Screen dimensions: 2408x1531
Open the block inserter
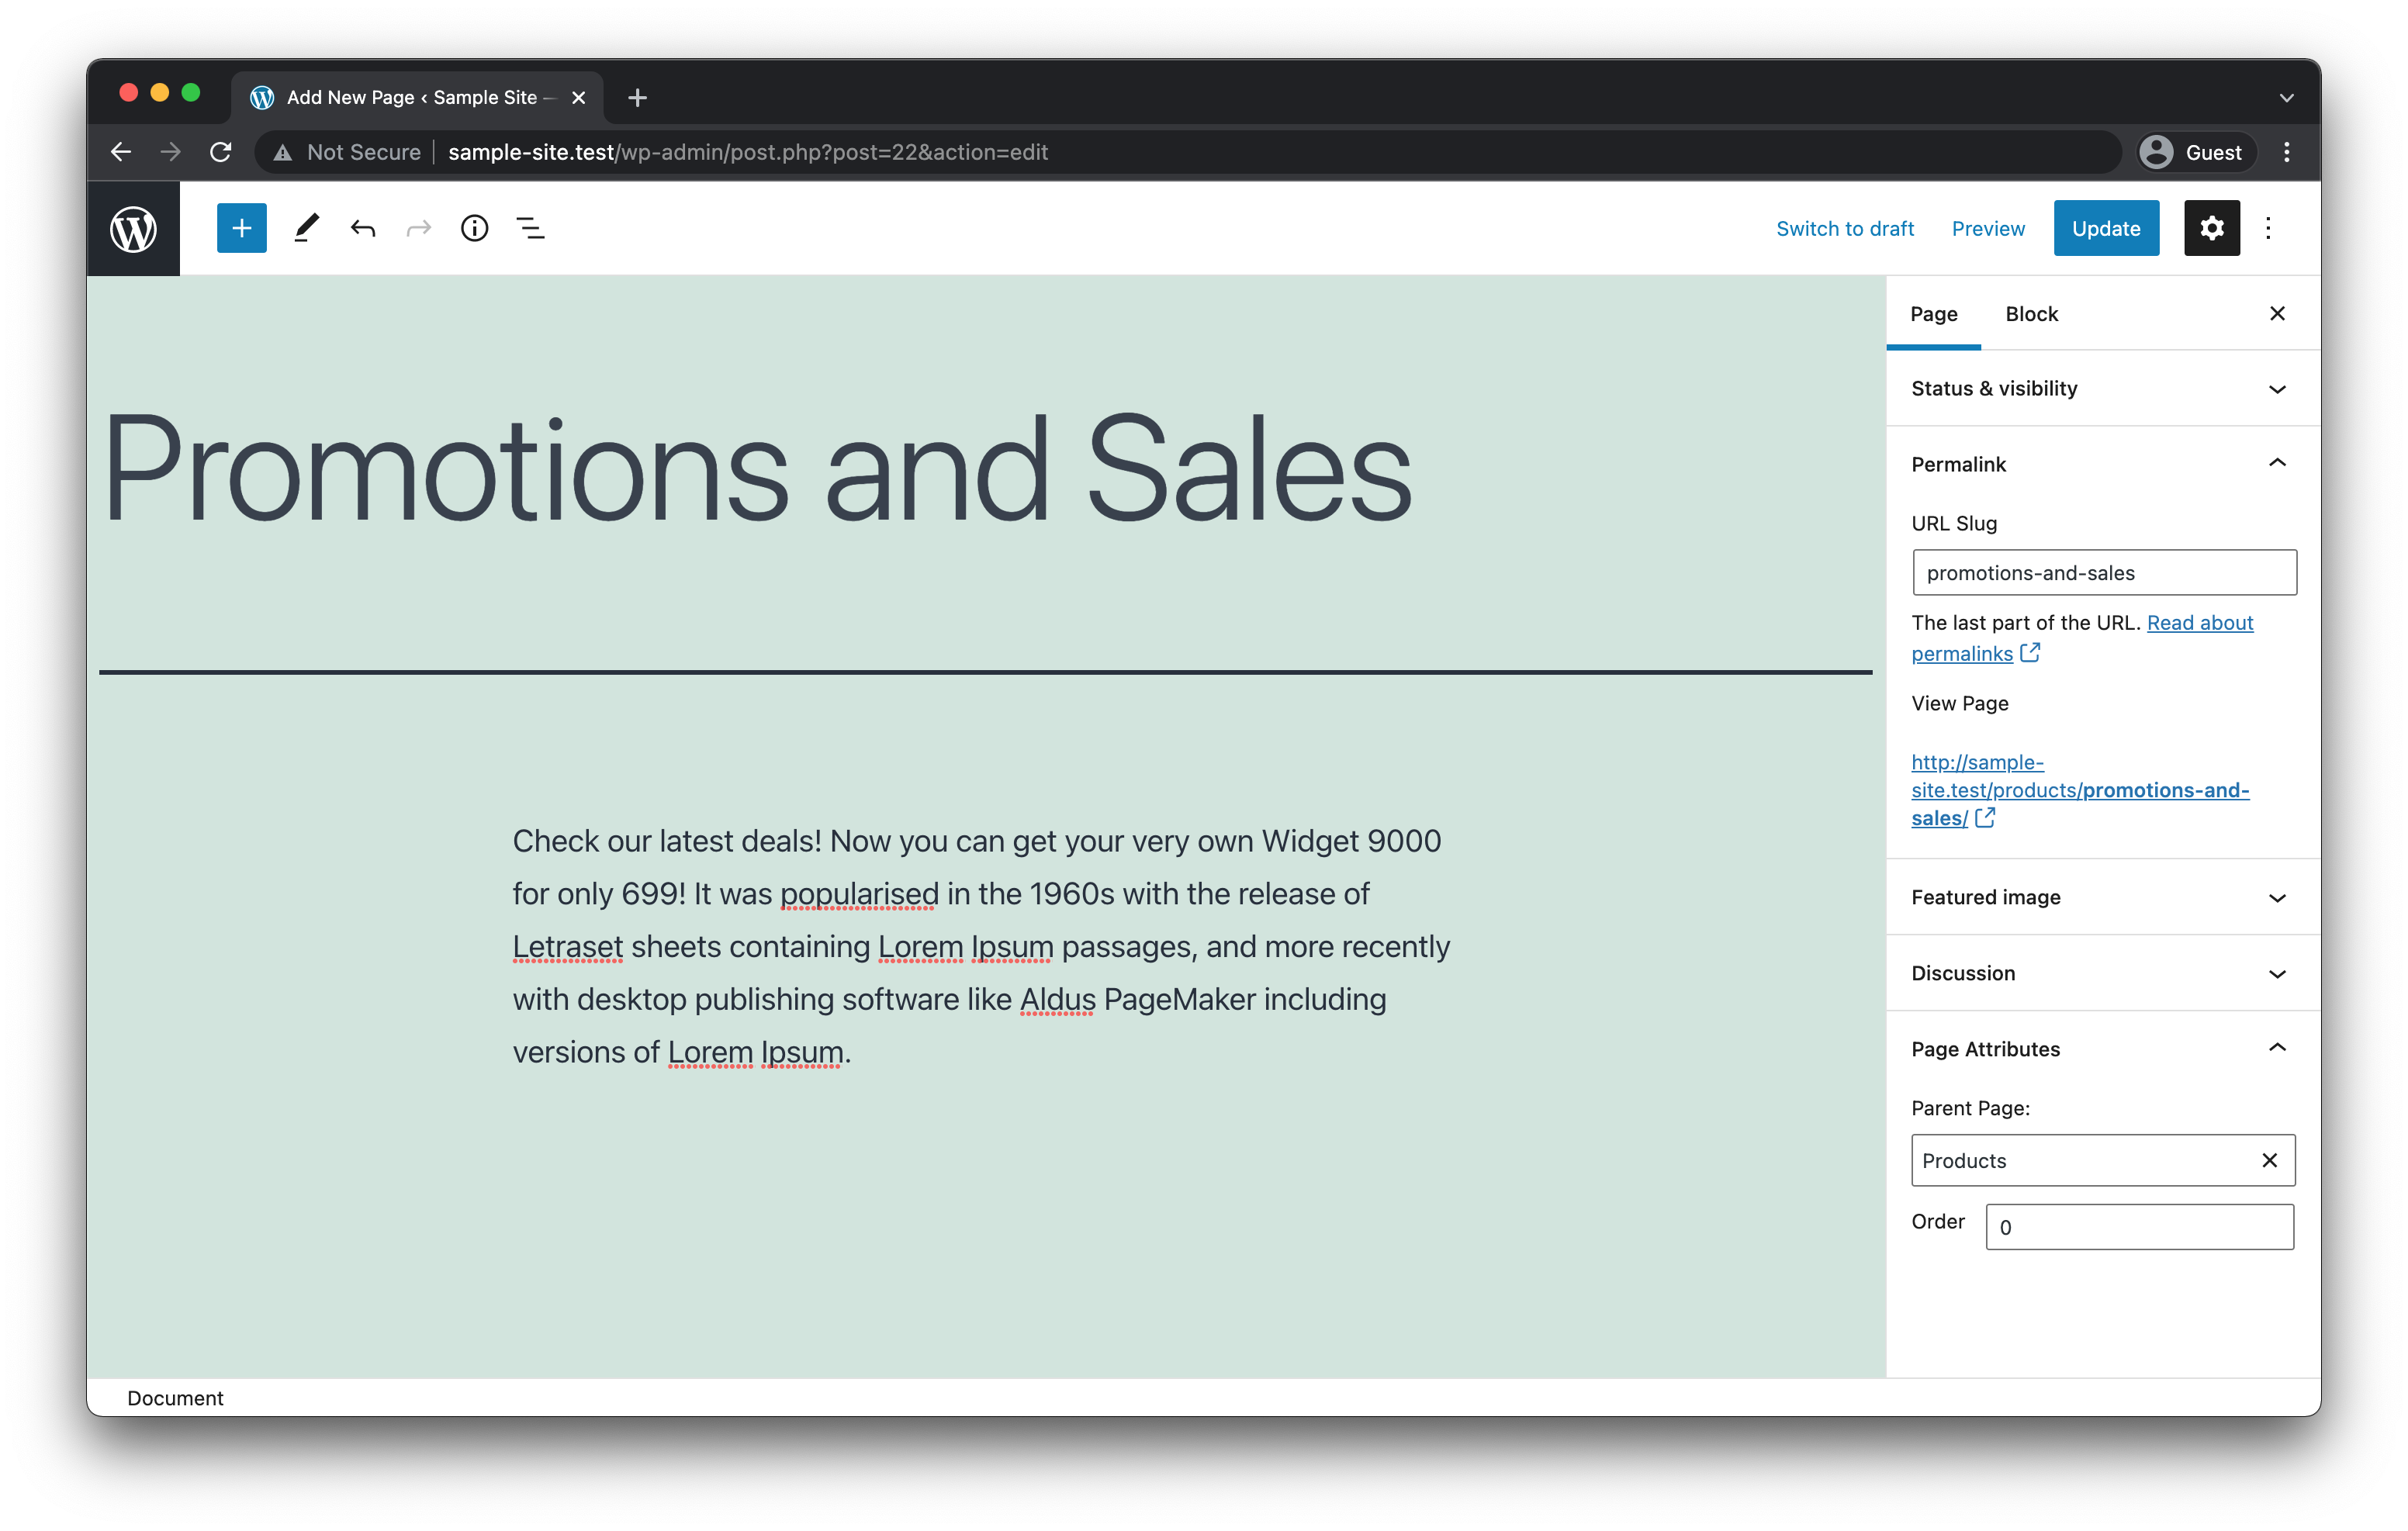click(241, 228)
